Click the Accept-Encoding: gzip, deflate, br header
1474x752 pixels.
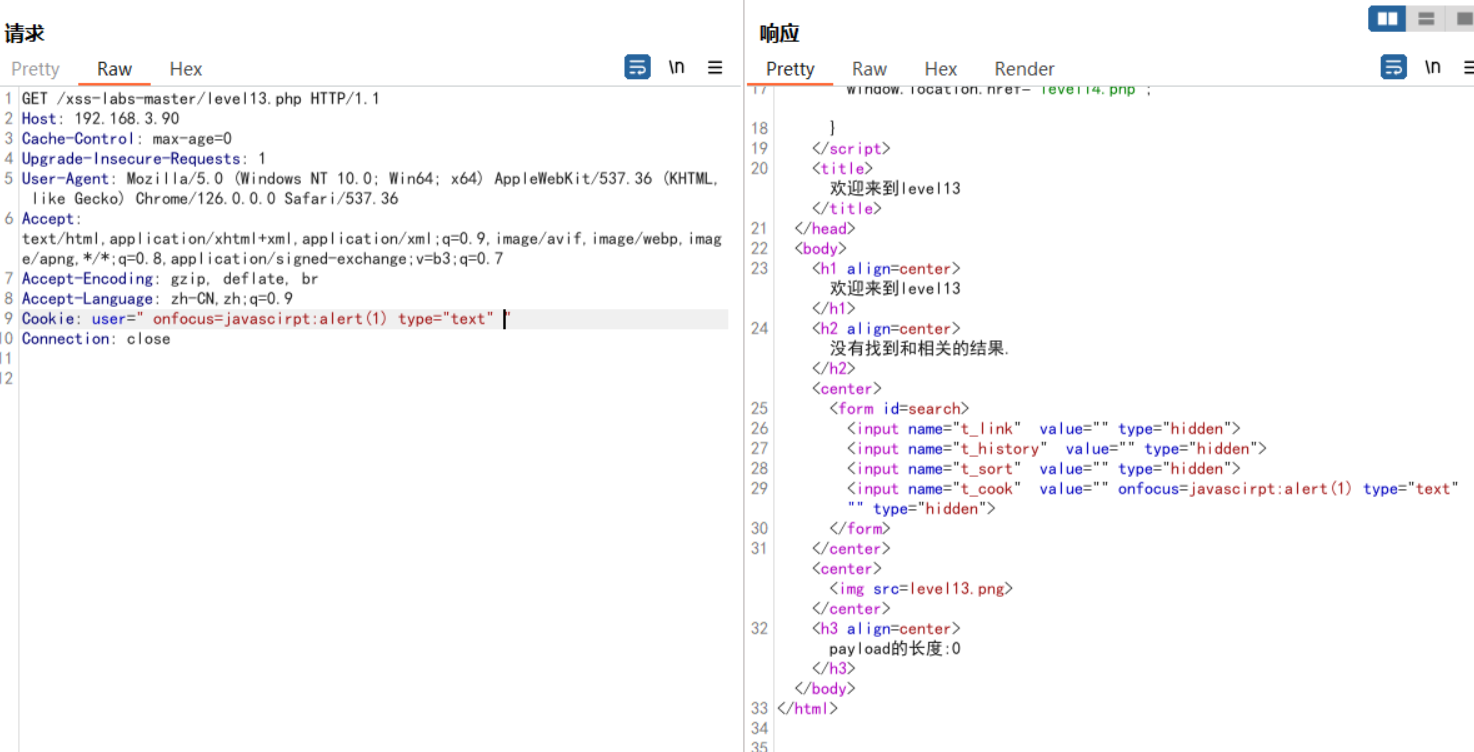170,279
